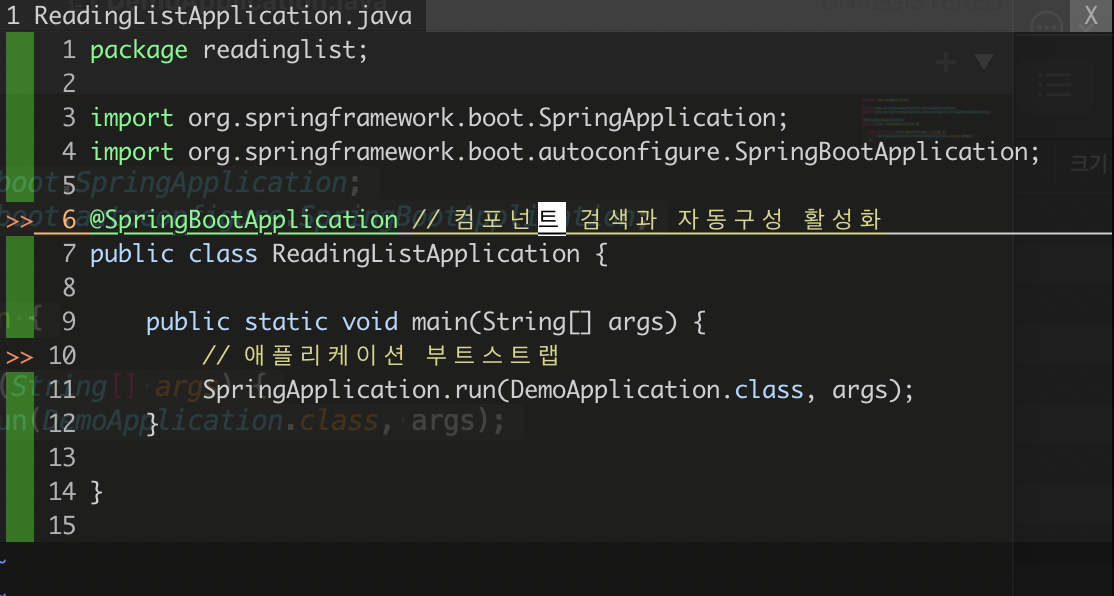Click the 'import' keyword on line 3
This screenshot has width=1114, height=596.
pyautogui.click(x=131, y=118)
